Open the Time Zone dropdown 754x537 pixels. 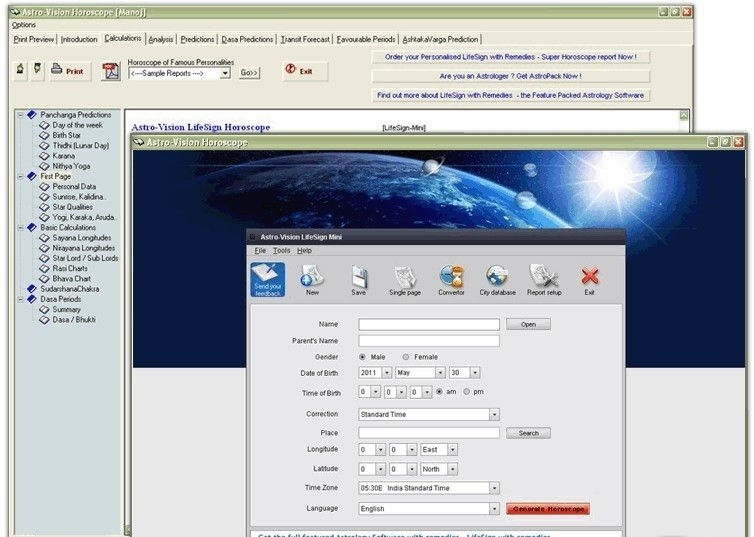pyautogui.click(x=494, y=488)
